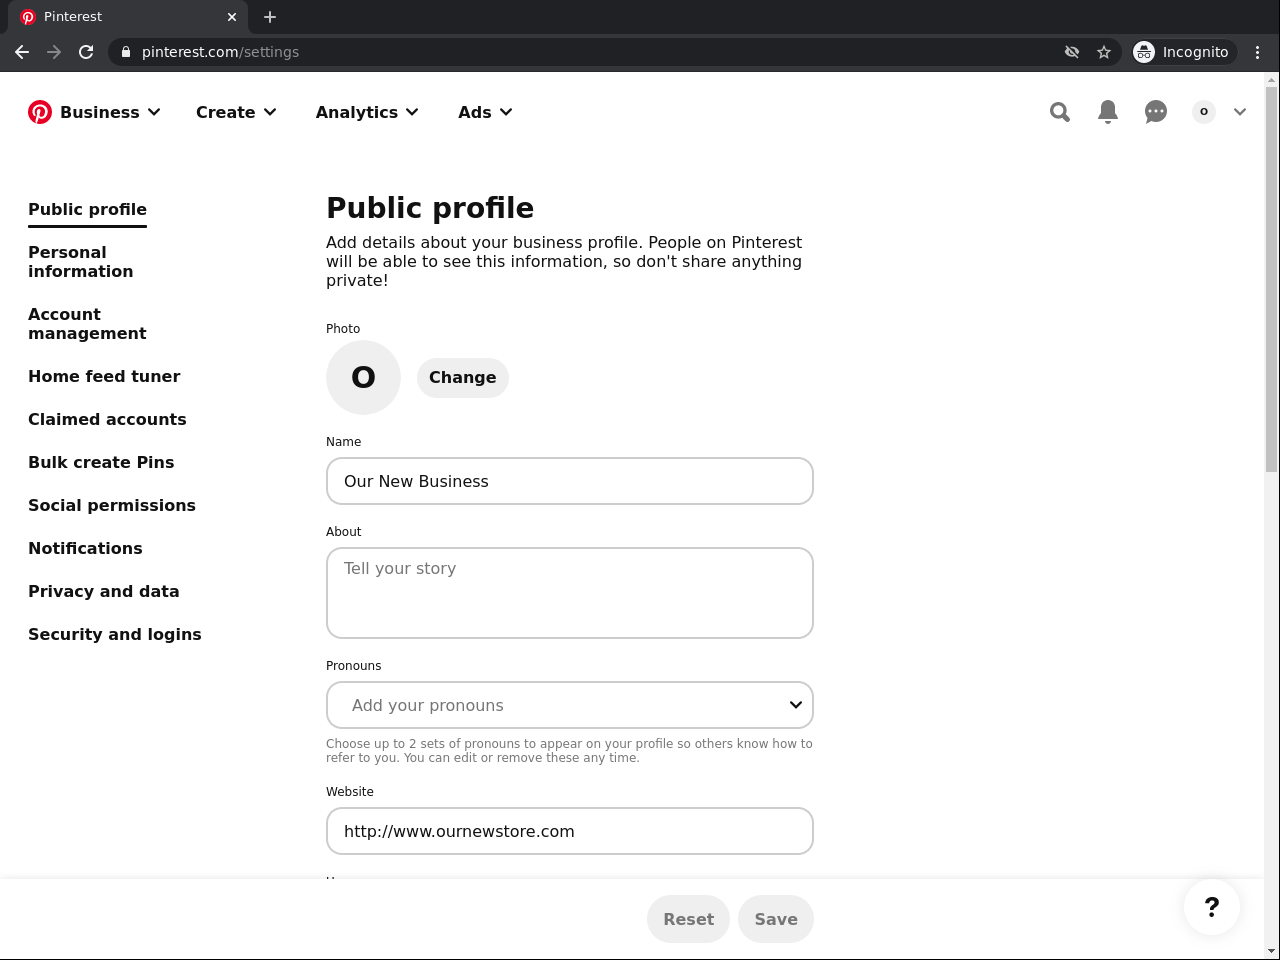Open the Analytics menu

[366, 112]
